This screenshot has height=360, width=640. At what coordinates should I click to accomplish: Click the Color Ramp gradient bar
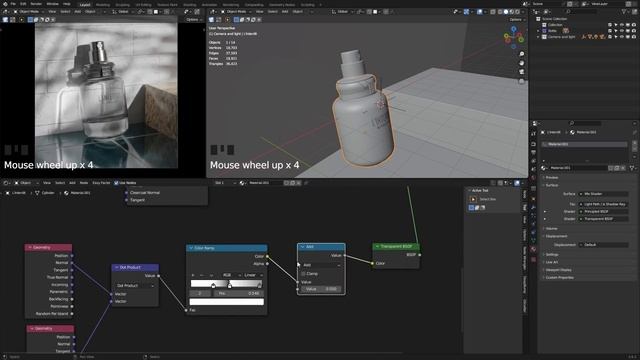227,284
